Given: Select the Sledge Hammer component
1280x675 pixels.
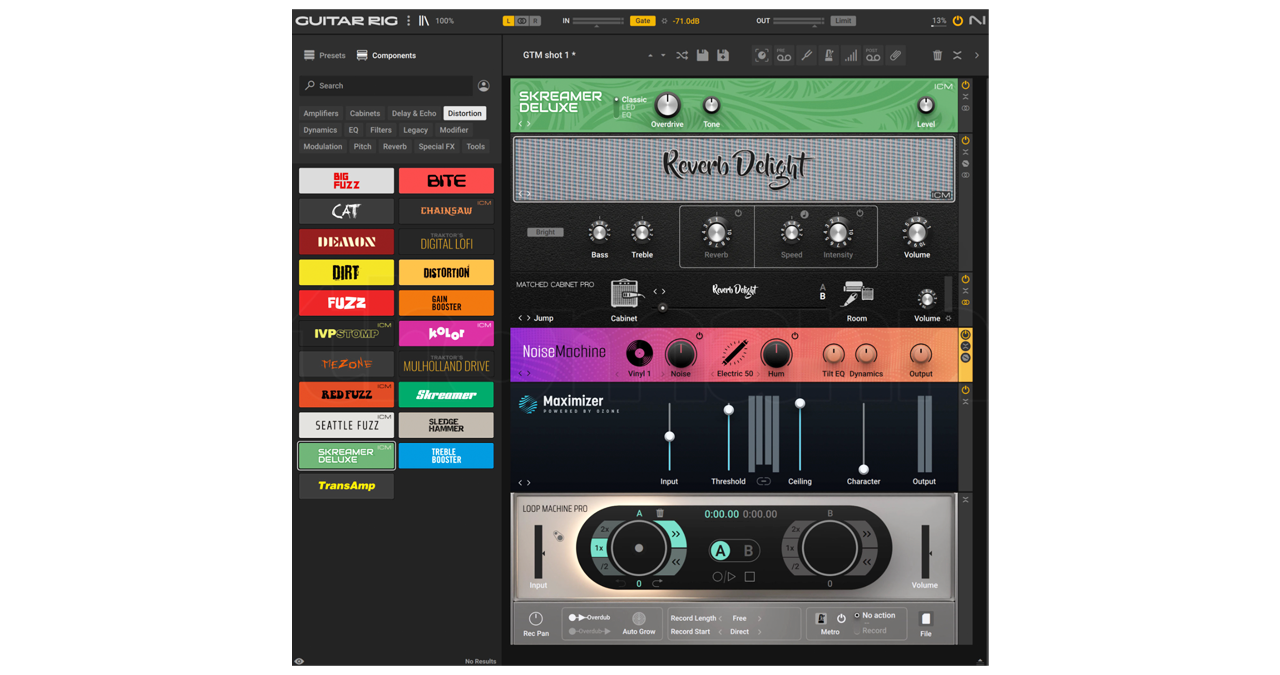Looking at the screenshot, I should [446, 425].
